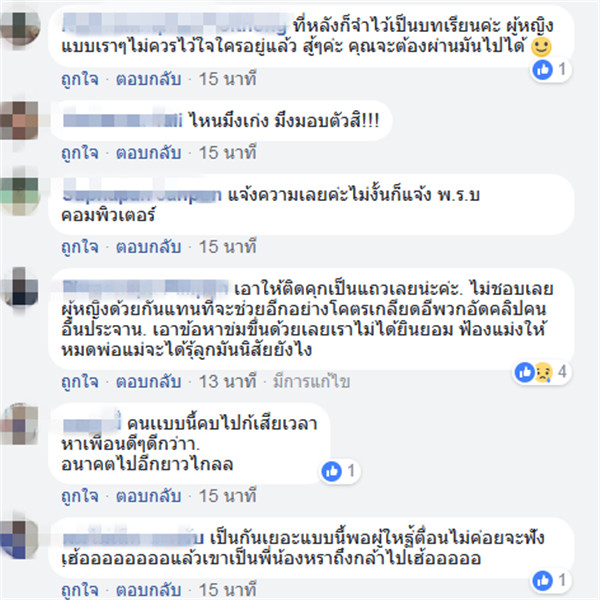Click the sad reaction emoji with count 4
The height and width of the screenshot is (600, 600).
pyautogui.click(x=543, y=372)
